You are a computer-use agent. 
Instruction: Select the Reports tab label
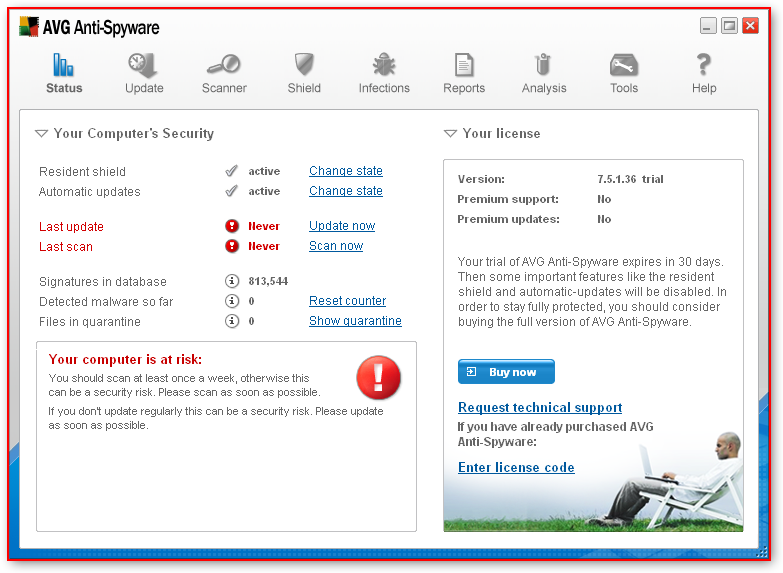pos(464,88)
